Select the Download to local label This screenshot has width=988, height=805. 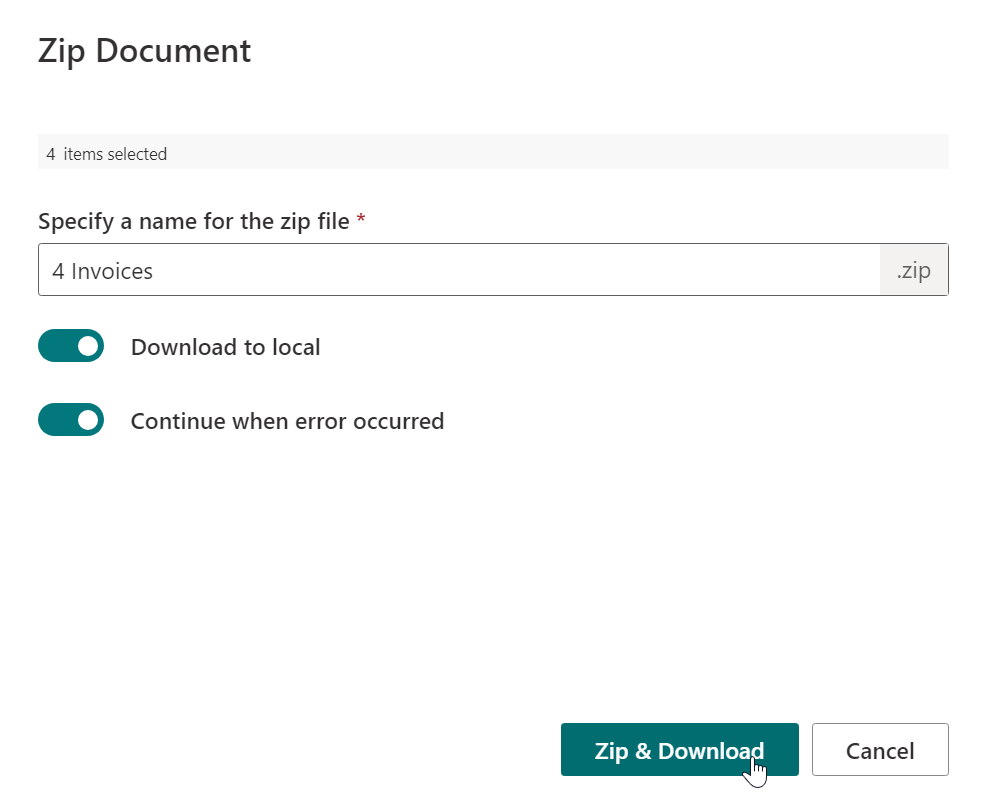(226, 347)
